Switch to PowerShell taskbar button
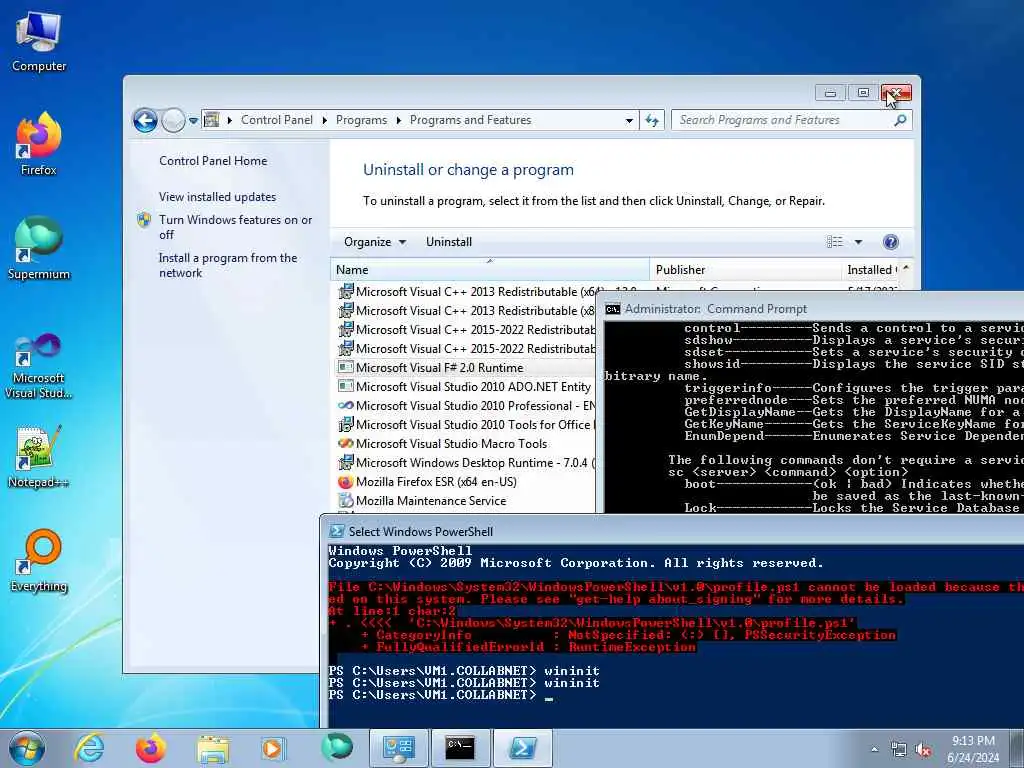The image size is (1024, 768). pyautogui.click(x=523, y=748)
